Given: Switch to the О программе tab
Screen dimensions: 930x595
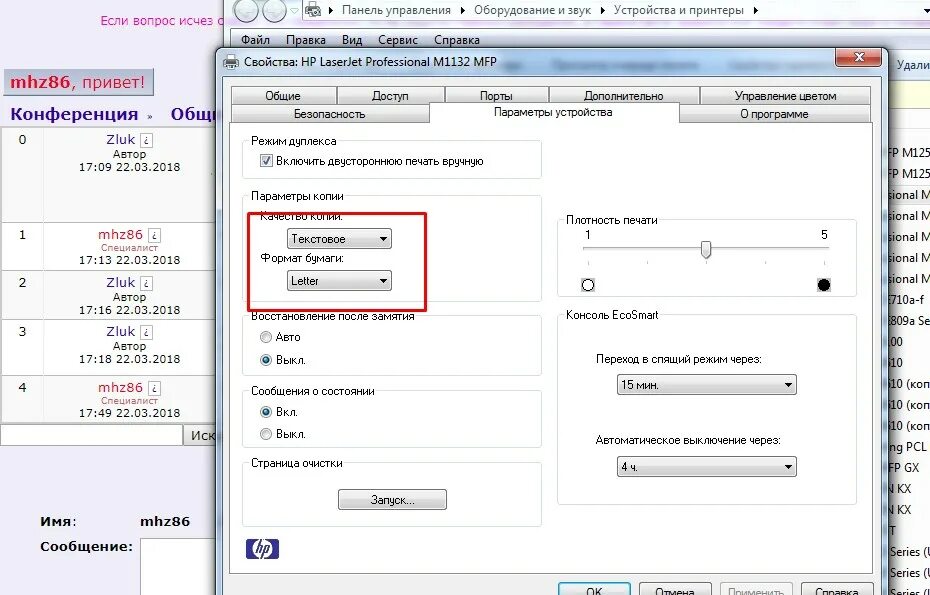Looking at the screenshot, I should click(x=775, y=114).
